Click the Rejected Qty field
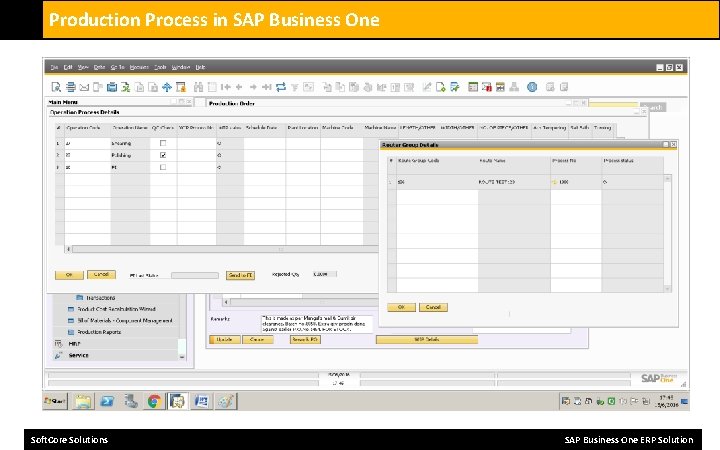 click(325, 274)
